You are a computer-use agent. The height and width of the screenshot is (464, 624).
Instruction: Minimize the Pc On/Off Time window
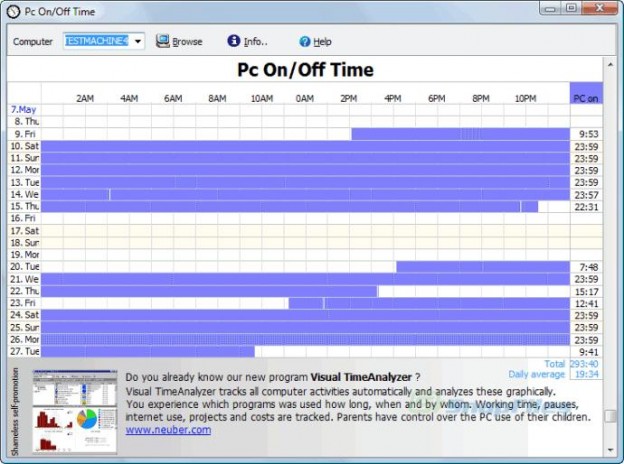551,8
